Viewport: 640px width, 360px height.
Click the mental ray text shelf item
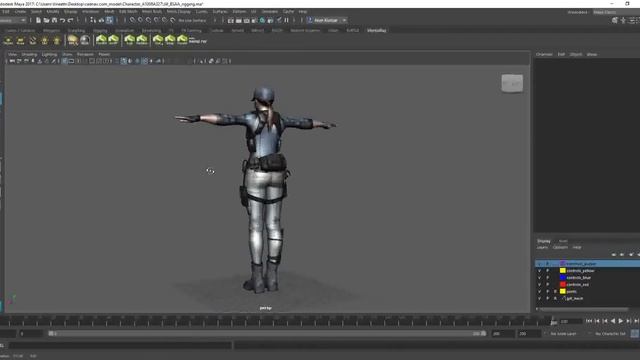click(x=198, y=40)
